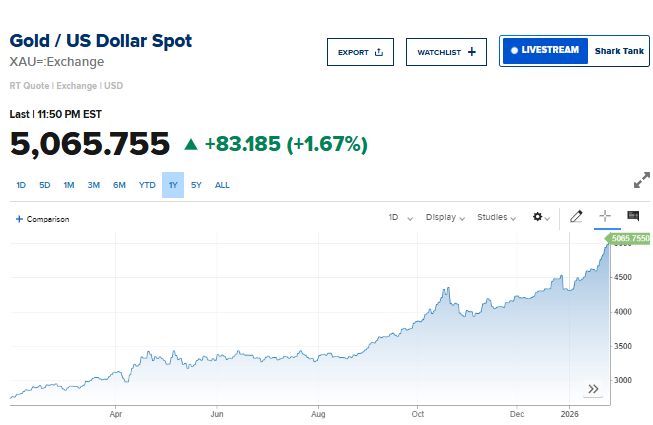Click the plus icon beside Comparison
Image resolution: width=653 pixels, height=425 pixels.
coord(19,219)
